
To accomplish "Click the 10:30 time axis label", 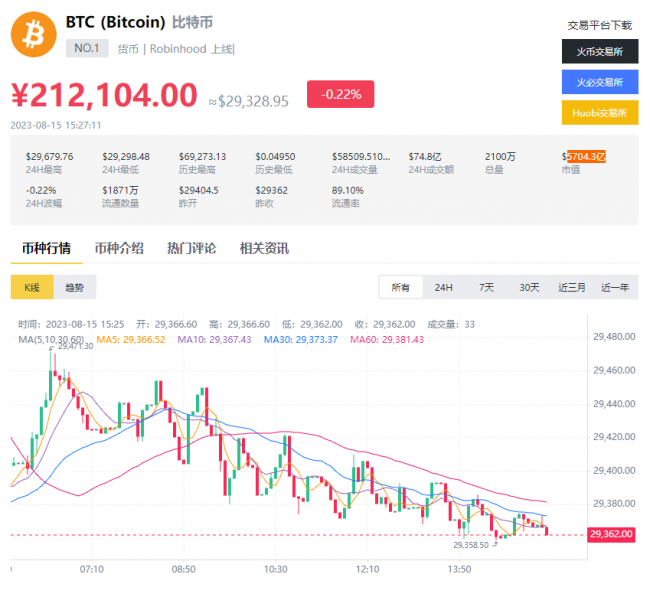I will (276, 569).
